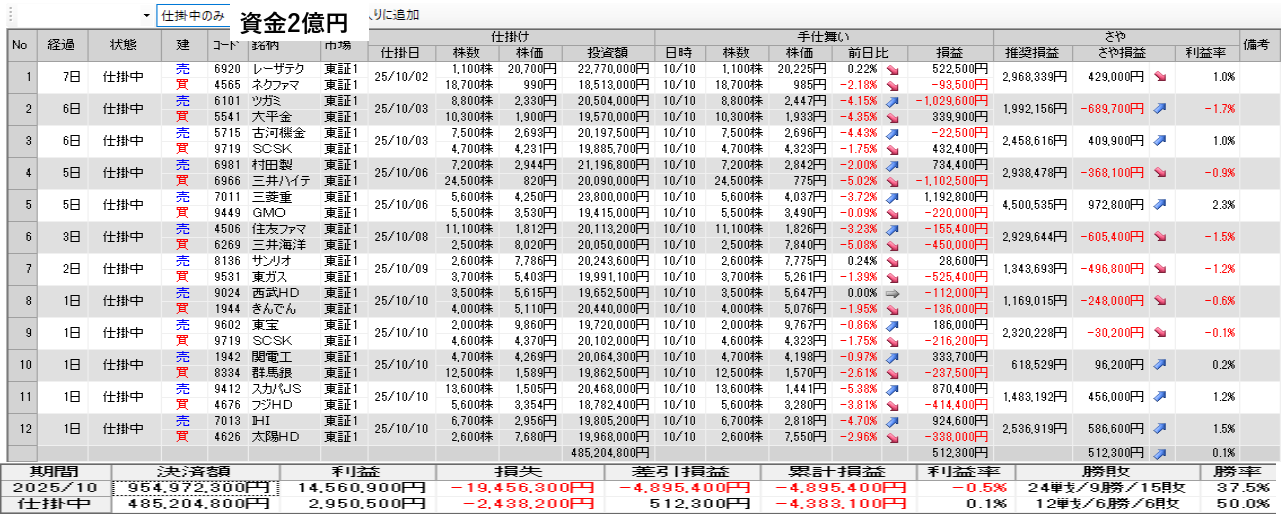This screenshot has width=1281, height=514.
Task: Click the gray sideways arrow in 西武HD row
Action: [x=893, y=294]
